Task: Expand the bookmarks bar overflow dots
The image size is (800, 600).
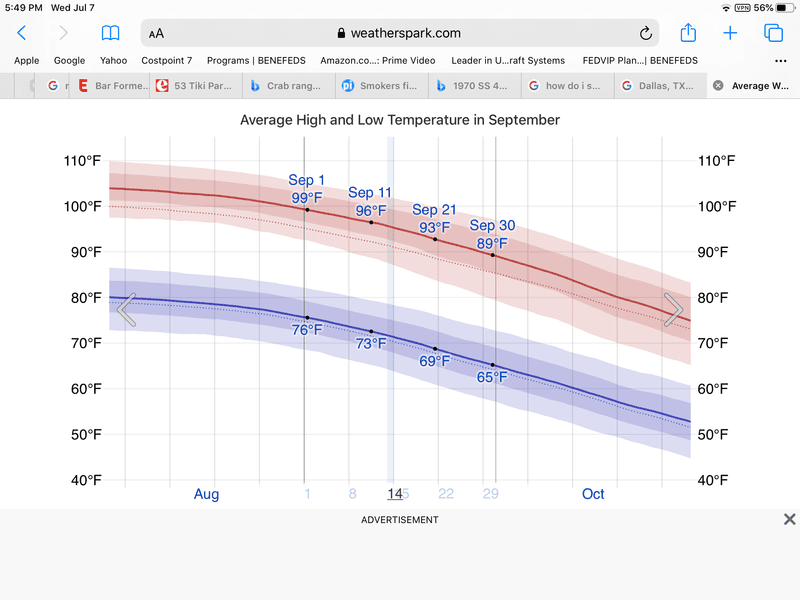Action: pyautogui.click(x=781, y=60)
